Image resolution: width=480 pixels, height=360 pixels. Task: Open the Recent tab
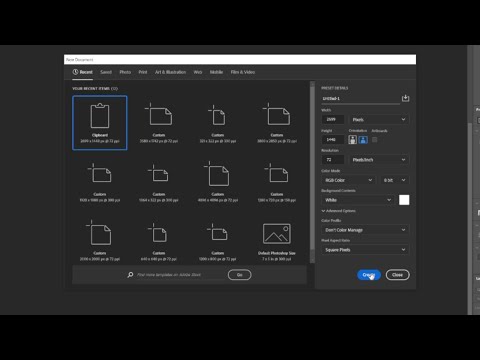tap(83, 72)
